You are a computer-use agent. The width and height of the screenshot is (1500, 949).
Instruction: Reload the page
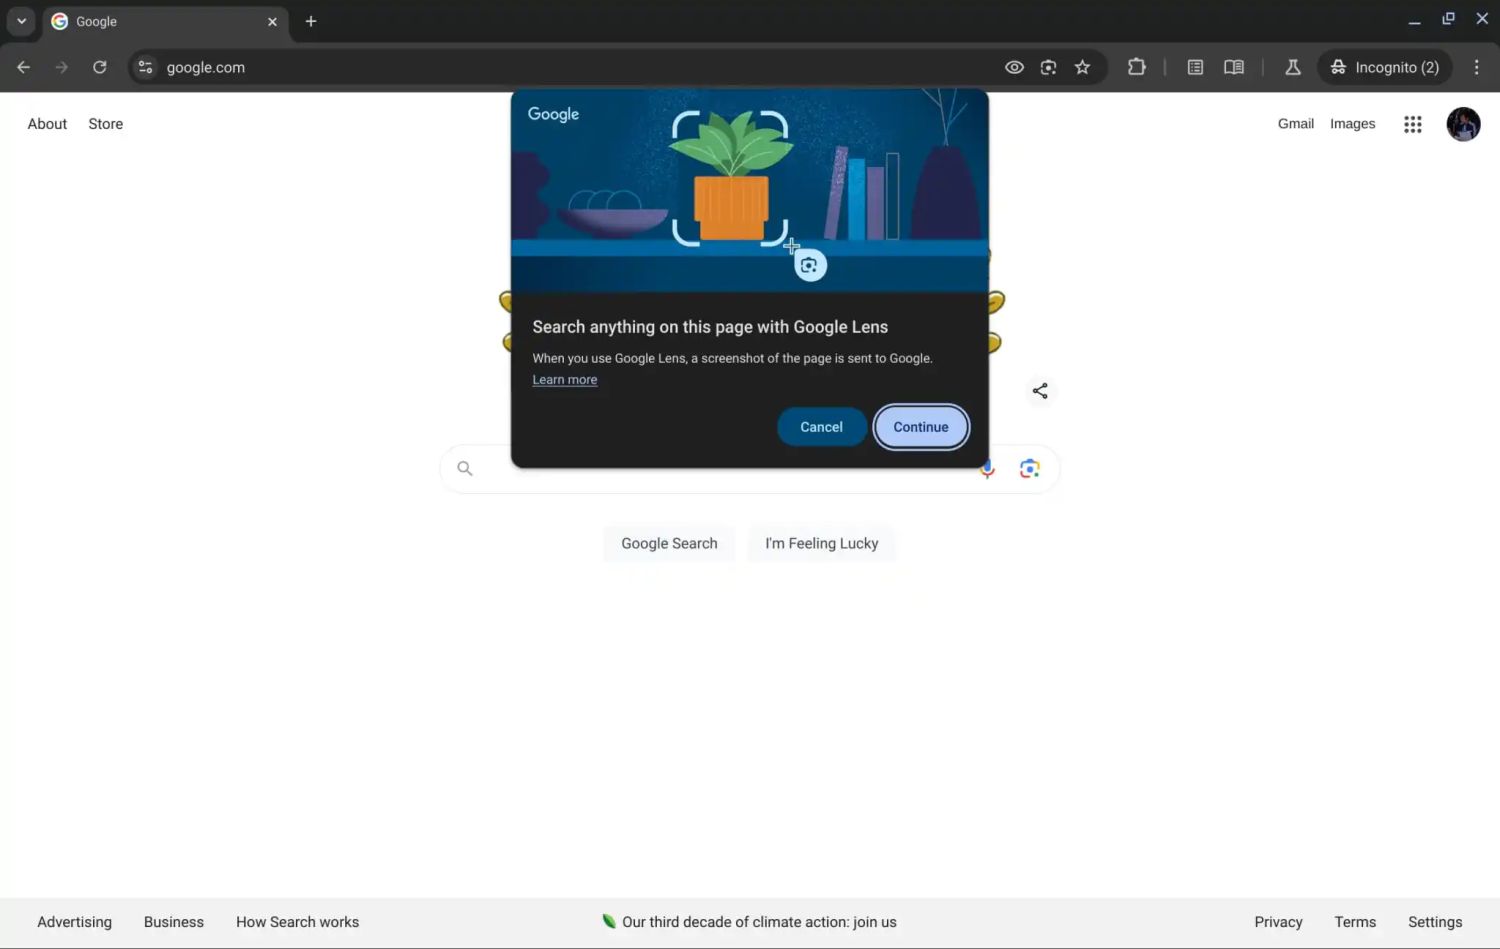[99, 67]
